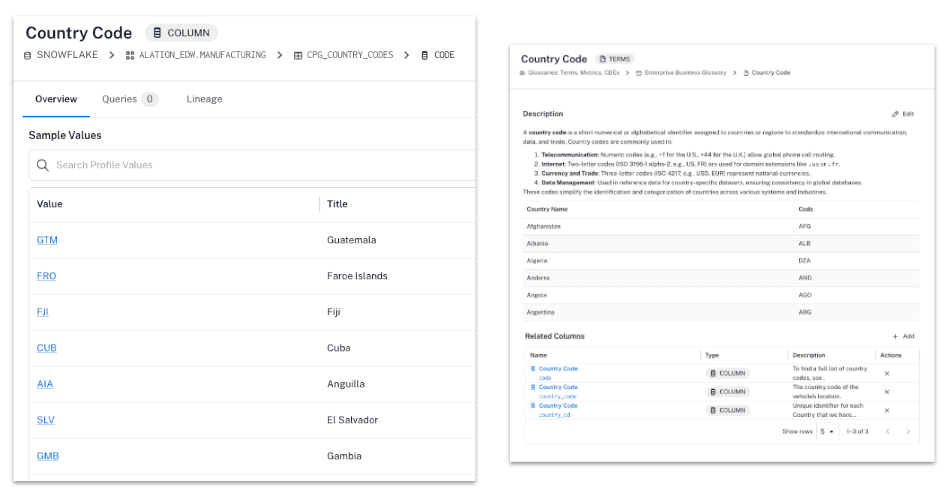951x495 pixels.
Task: Click the Snowflake database icon in breadcrumb
Action: coord(28,56)
